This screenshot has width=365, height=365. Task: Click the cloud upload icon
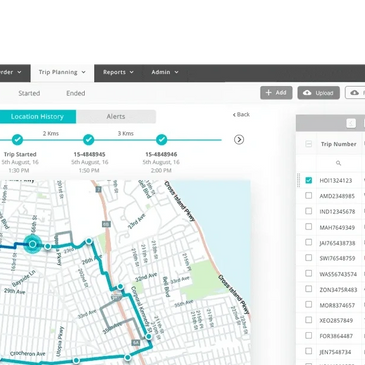[x=307, y=93]
